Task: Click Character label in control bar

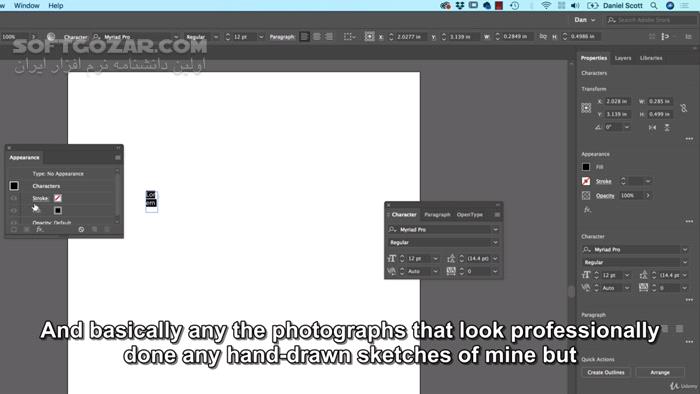Action: [75, 37]
